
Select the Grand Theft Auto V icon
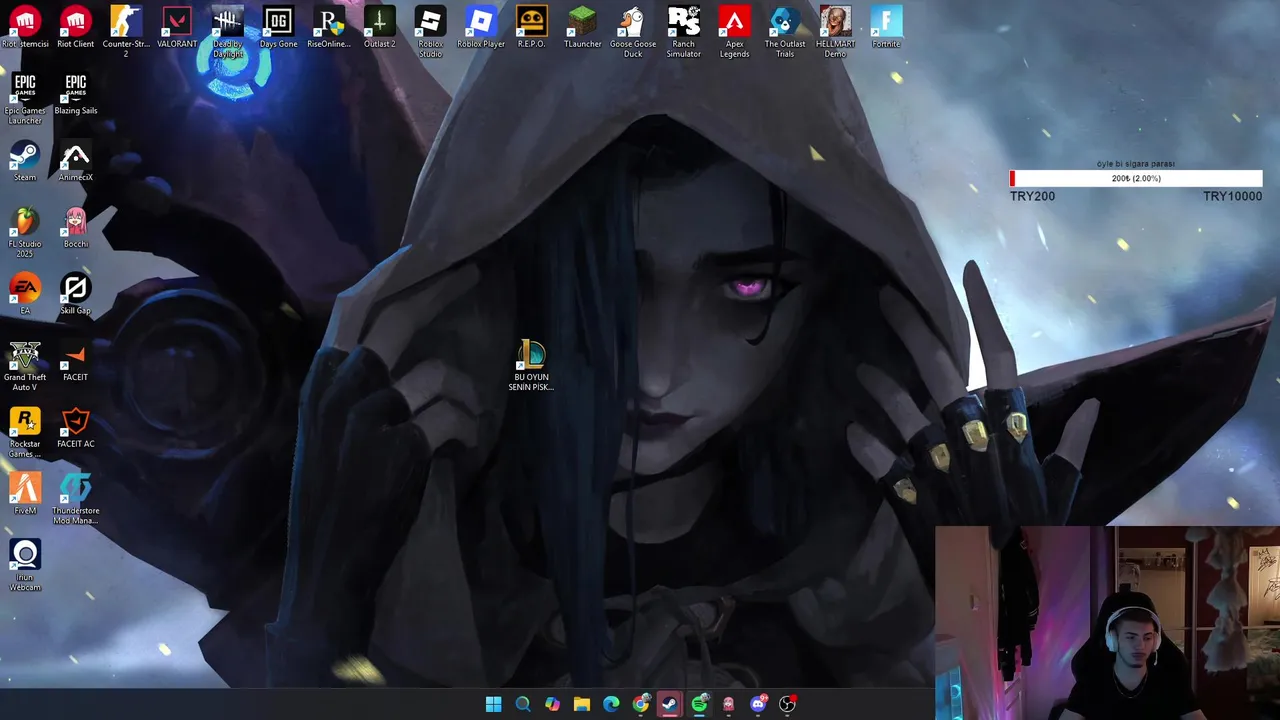pyautogui.click(x=25, y=365)
